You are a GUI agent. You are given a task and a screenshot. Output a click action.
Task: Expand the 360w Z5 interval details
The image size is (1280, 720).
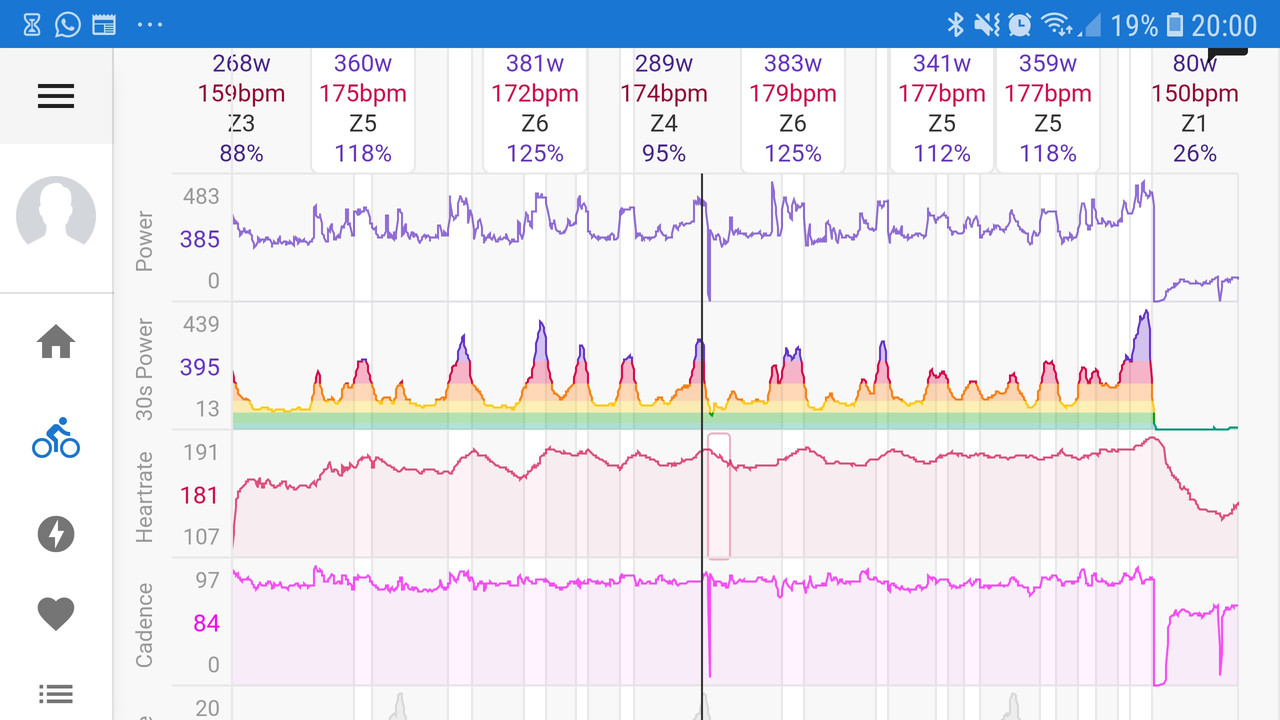tap(362, 108)
